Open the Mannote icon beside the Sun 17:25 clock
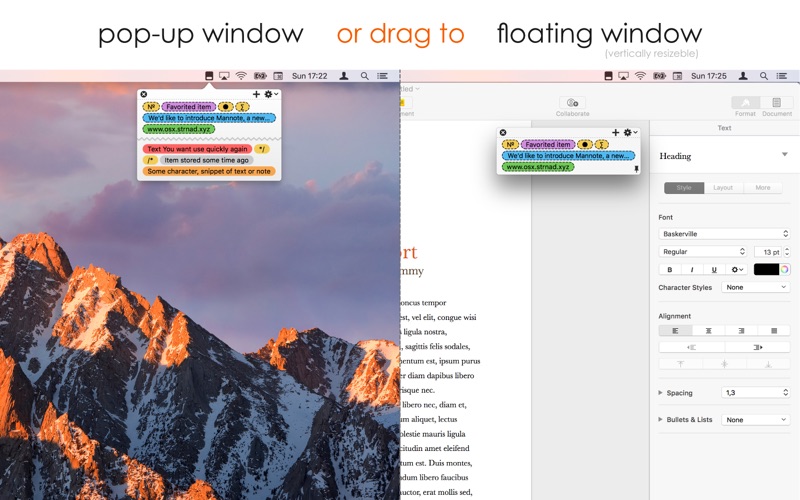Viewport: 800px width, 500px height. (608, 76)
